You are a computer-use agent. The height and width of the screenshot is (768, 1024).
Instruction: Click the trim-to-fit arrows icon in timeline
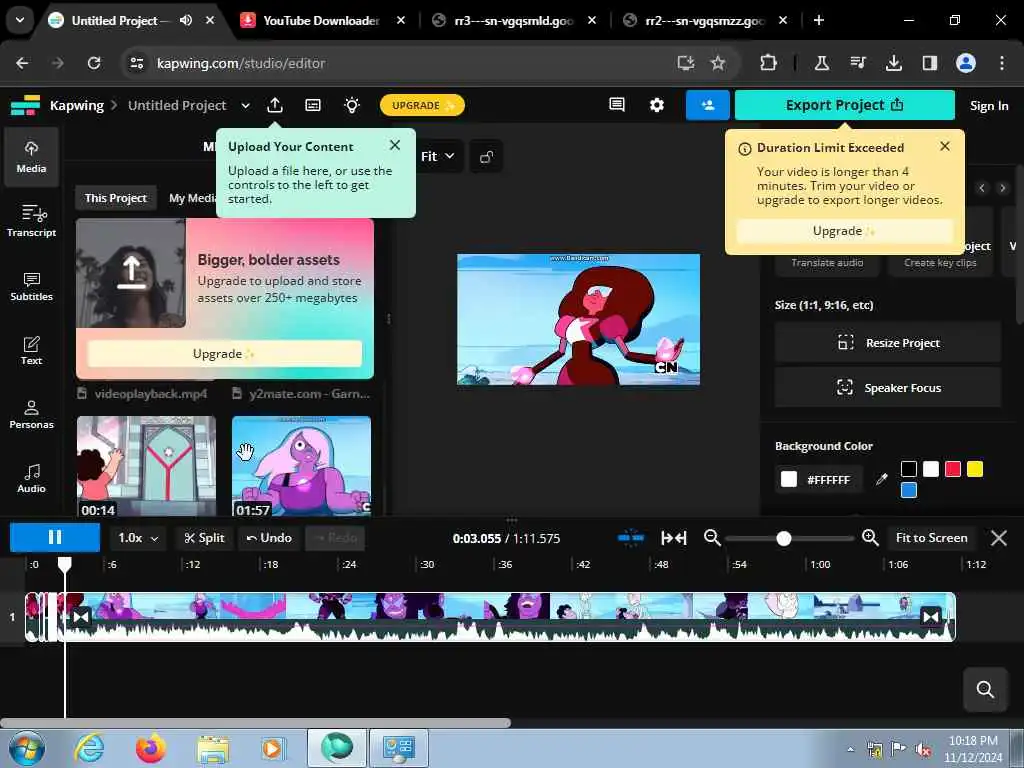click(674, 538)
